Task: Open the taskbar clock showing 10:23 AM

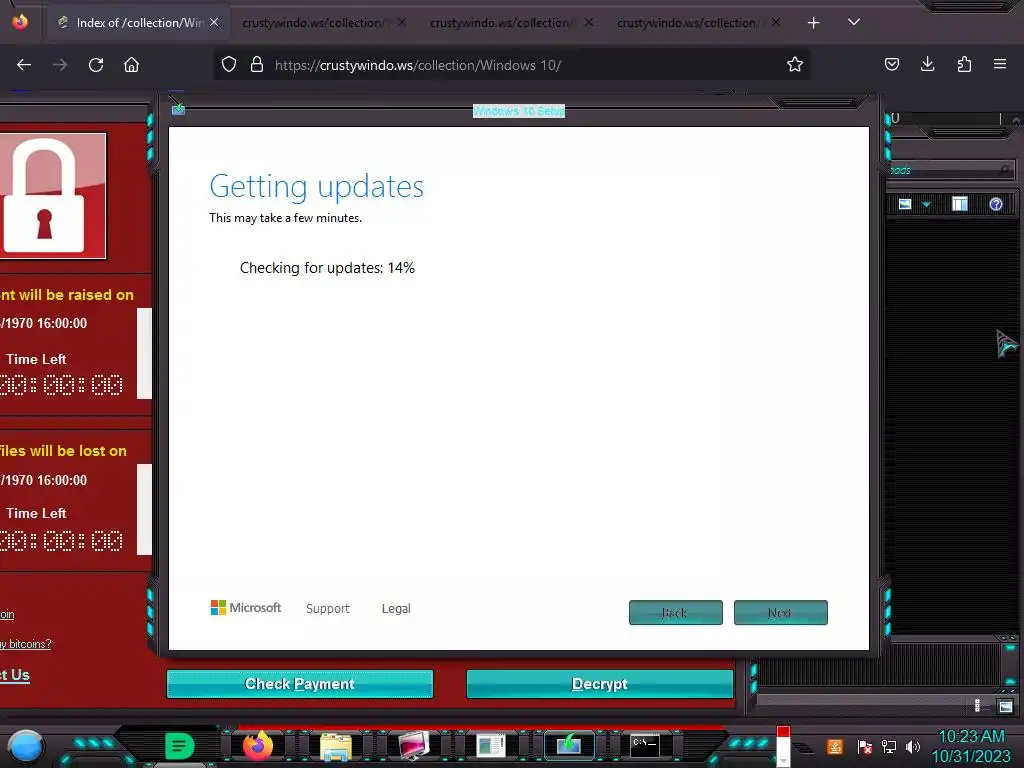Action: tap(971, 746)
